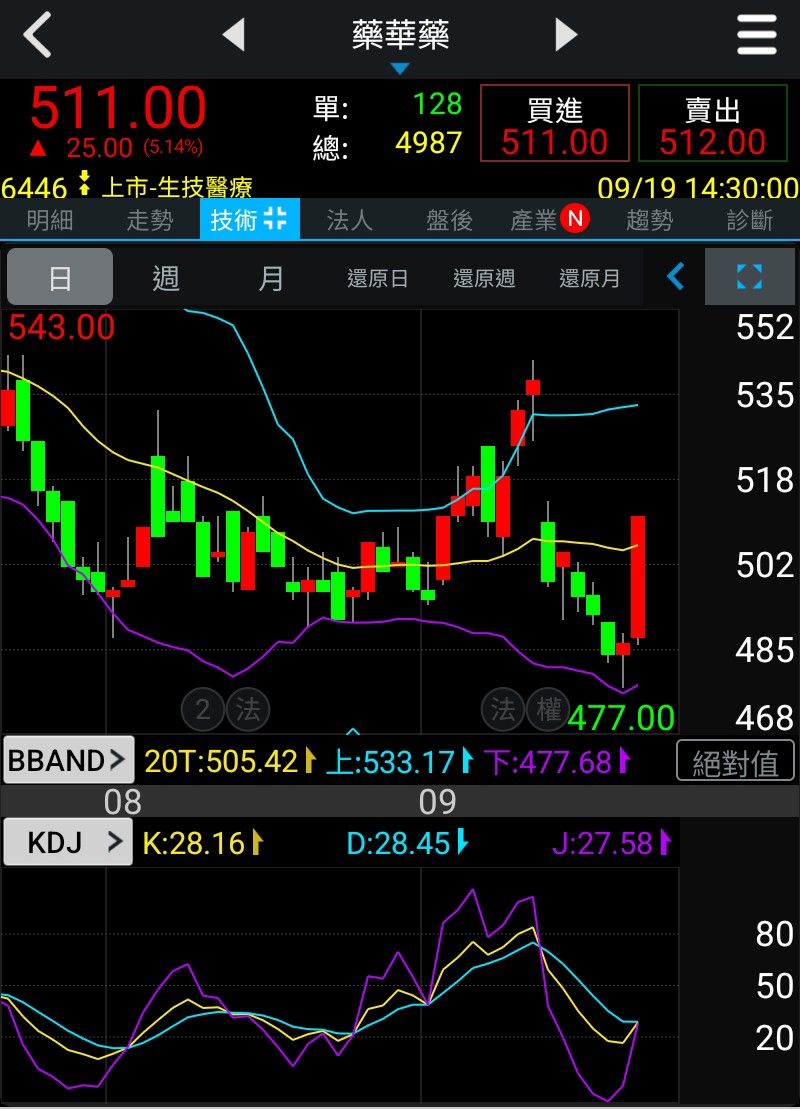The height and width of the screenshot is (1109, 800).
Task: Tap the total volume 4987
Action: coord(428,143)
